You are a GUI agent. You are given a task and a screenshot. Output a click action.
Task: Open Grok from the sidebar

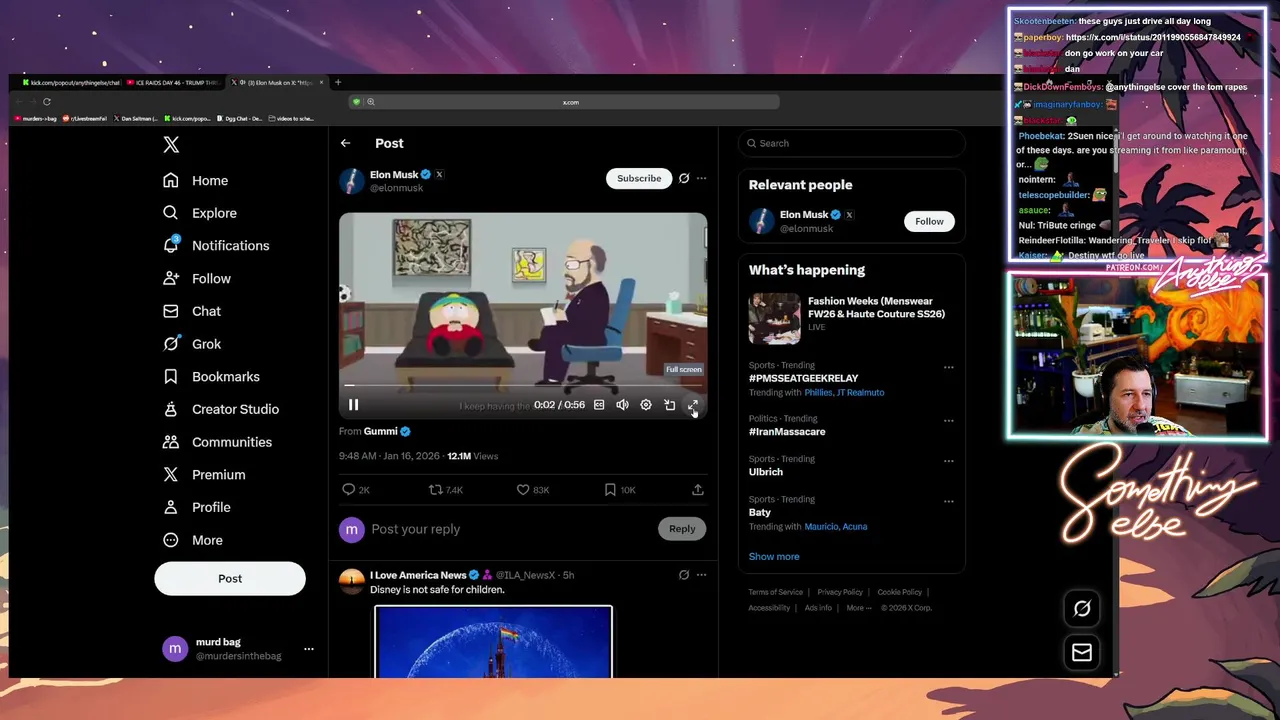pos(192,344)
